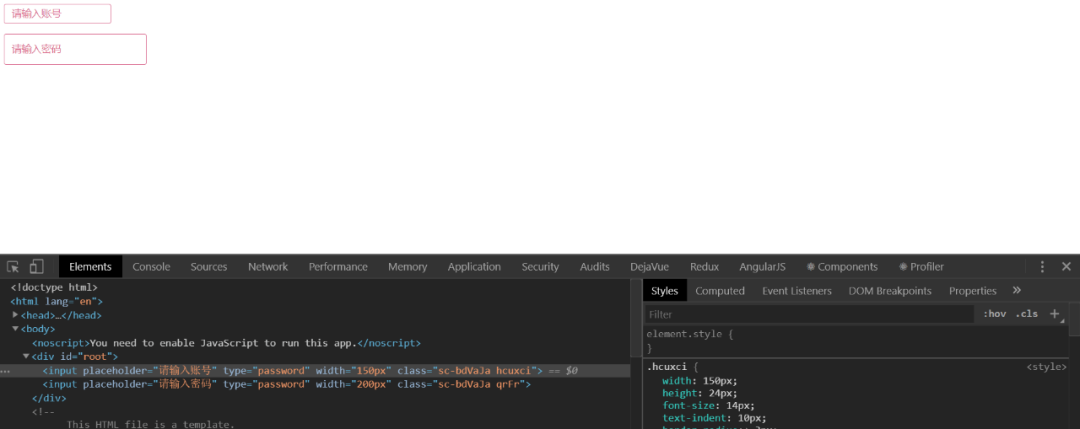Select the Styles sub-tab
The height and width of the screenshot is (429, 1080).
[665, 291]
